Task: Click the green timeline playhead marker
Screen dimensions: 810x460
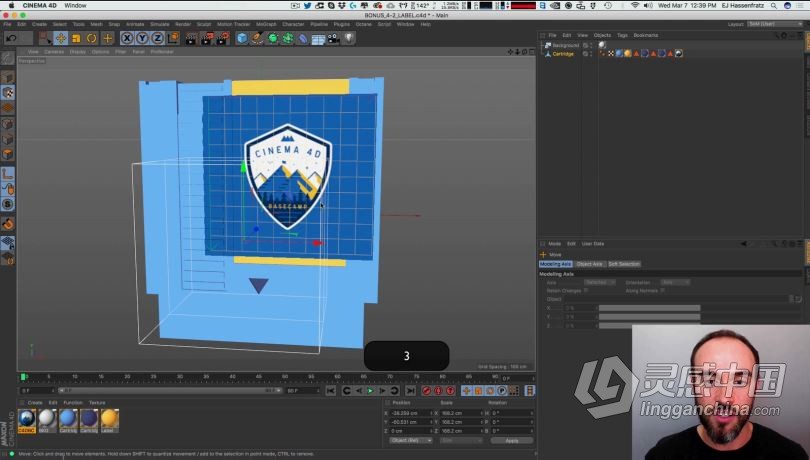Action: pyautogui.click(x=23, y=377)
